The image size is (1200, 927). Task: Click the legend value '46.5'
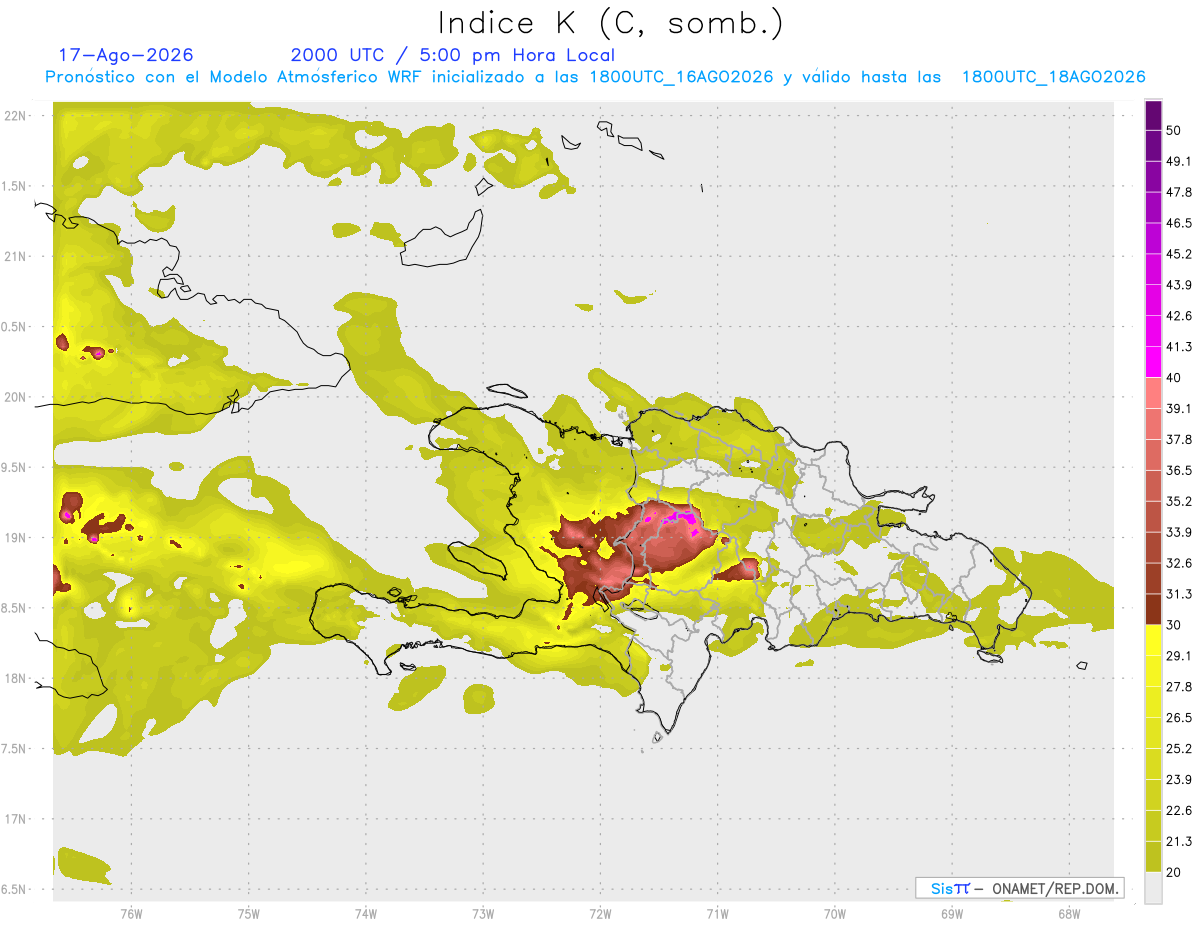(x=1179, y=223)
